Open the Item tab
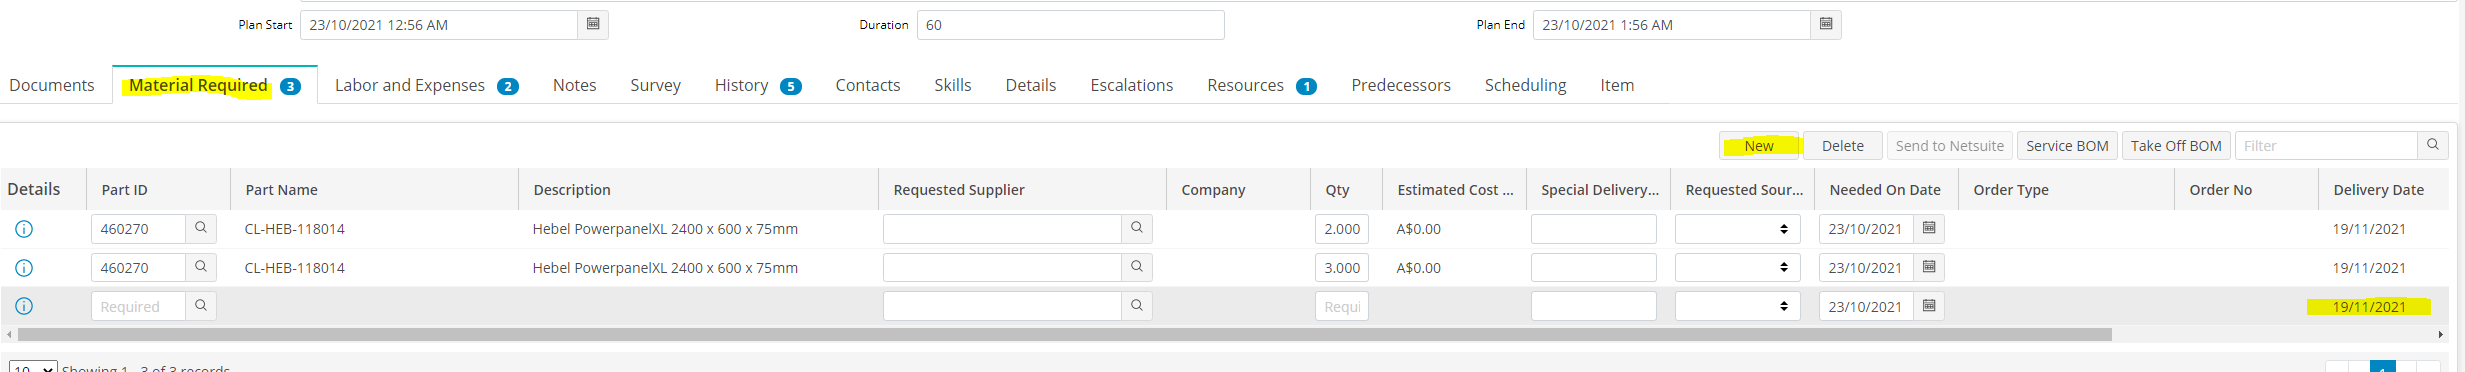Image resolution: width=2465 pixels, height=372 pixels. (1617, 85)
